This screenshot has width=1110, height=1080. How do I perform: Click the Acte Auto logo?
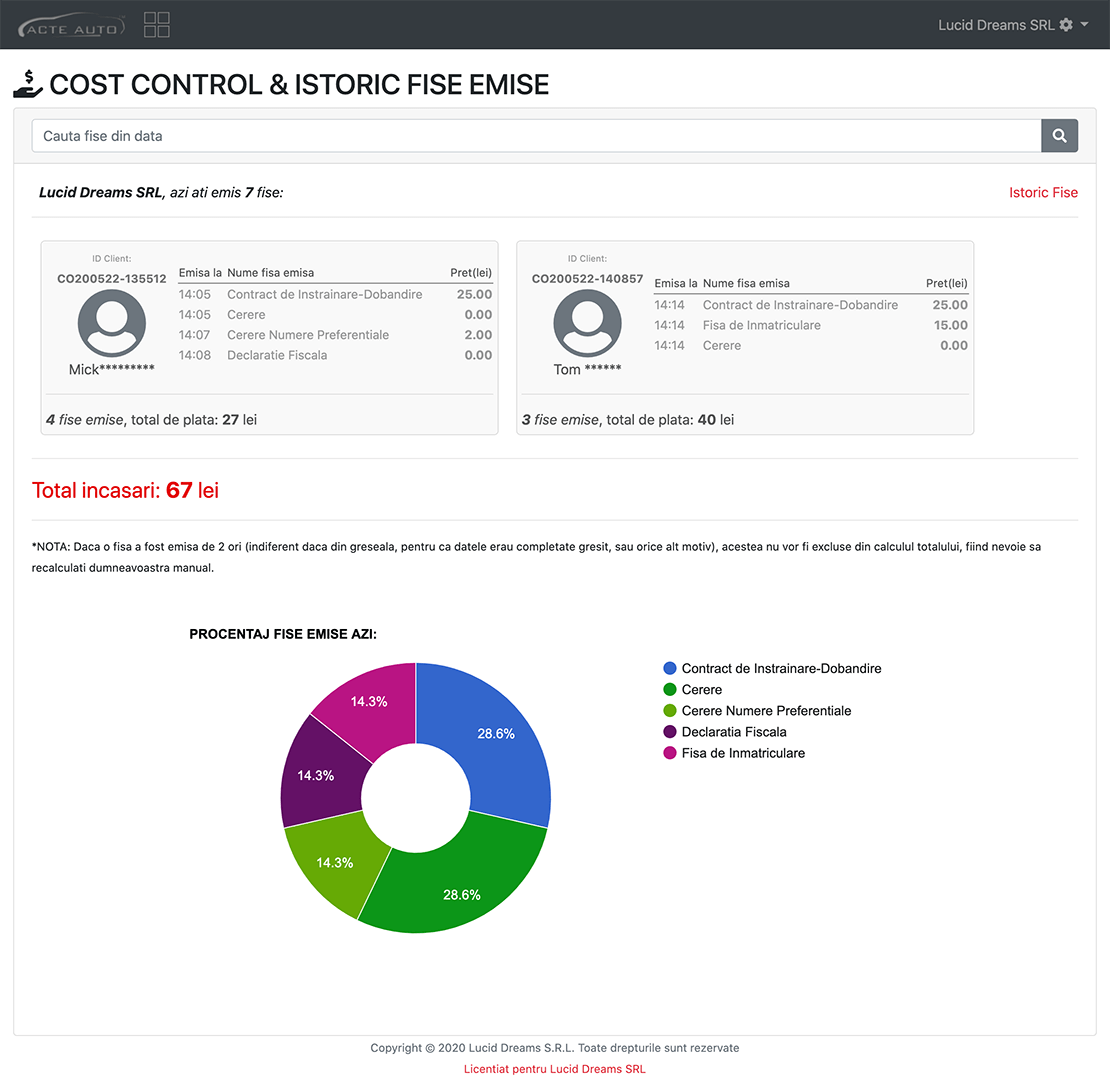coord(72,25)
